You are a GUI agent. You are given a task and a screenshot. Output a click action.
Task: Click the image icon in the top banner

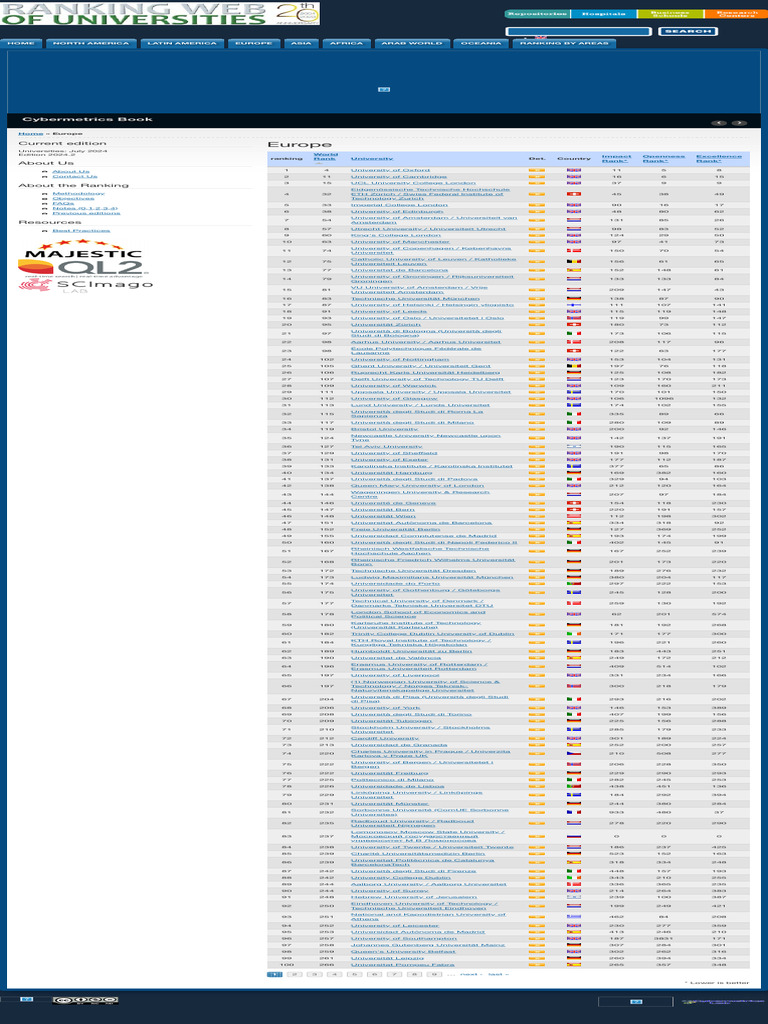coord(384,89)
